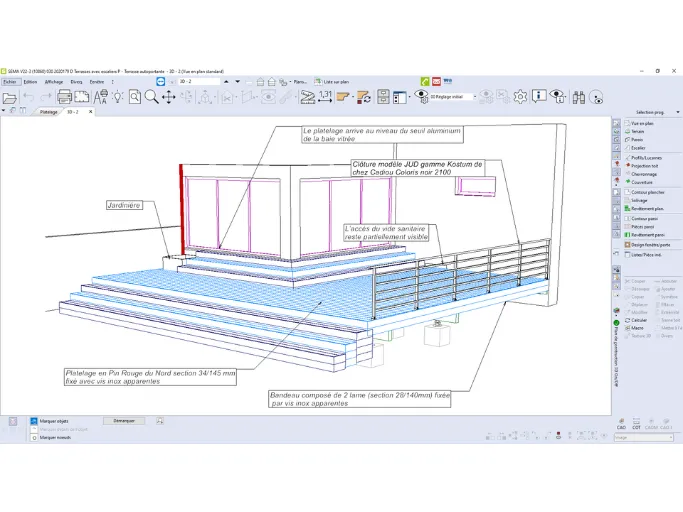The height and width of the screenshot is (512, 683).
Task: Open the Réglage initial dropdown
Action: [x=453, y=97]
